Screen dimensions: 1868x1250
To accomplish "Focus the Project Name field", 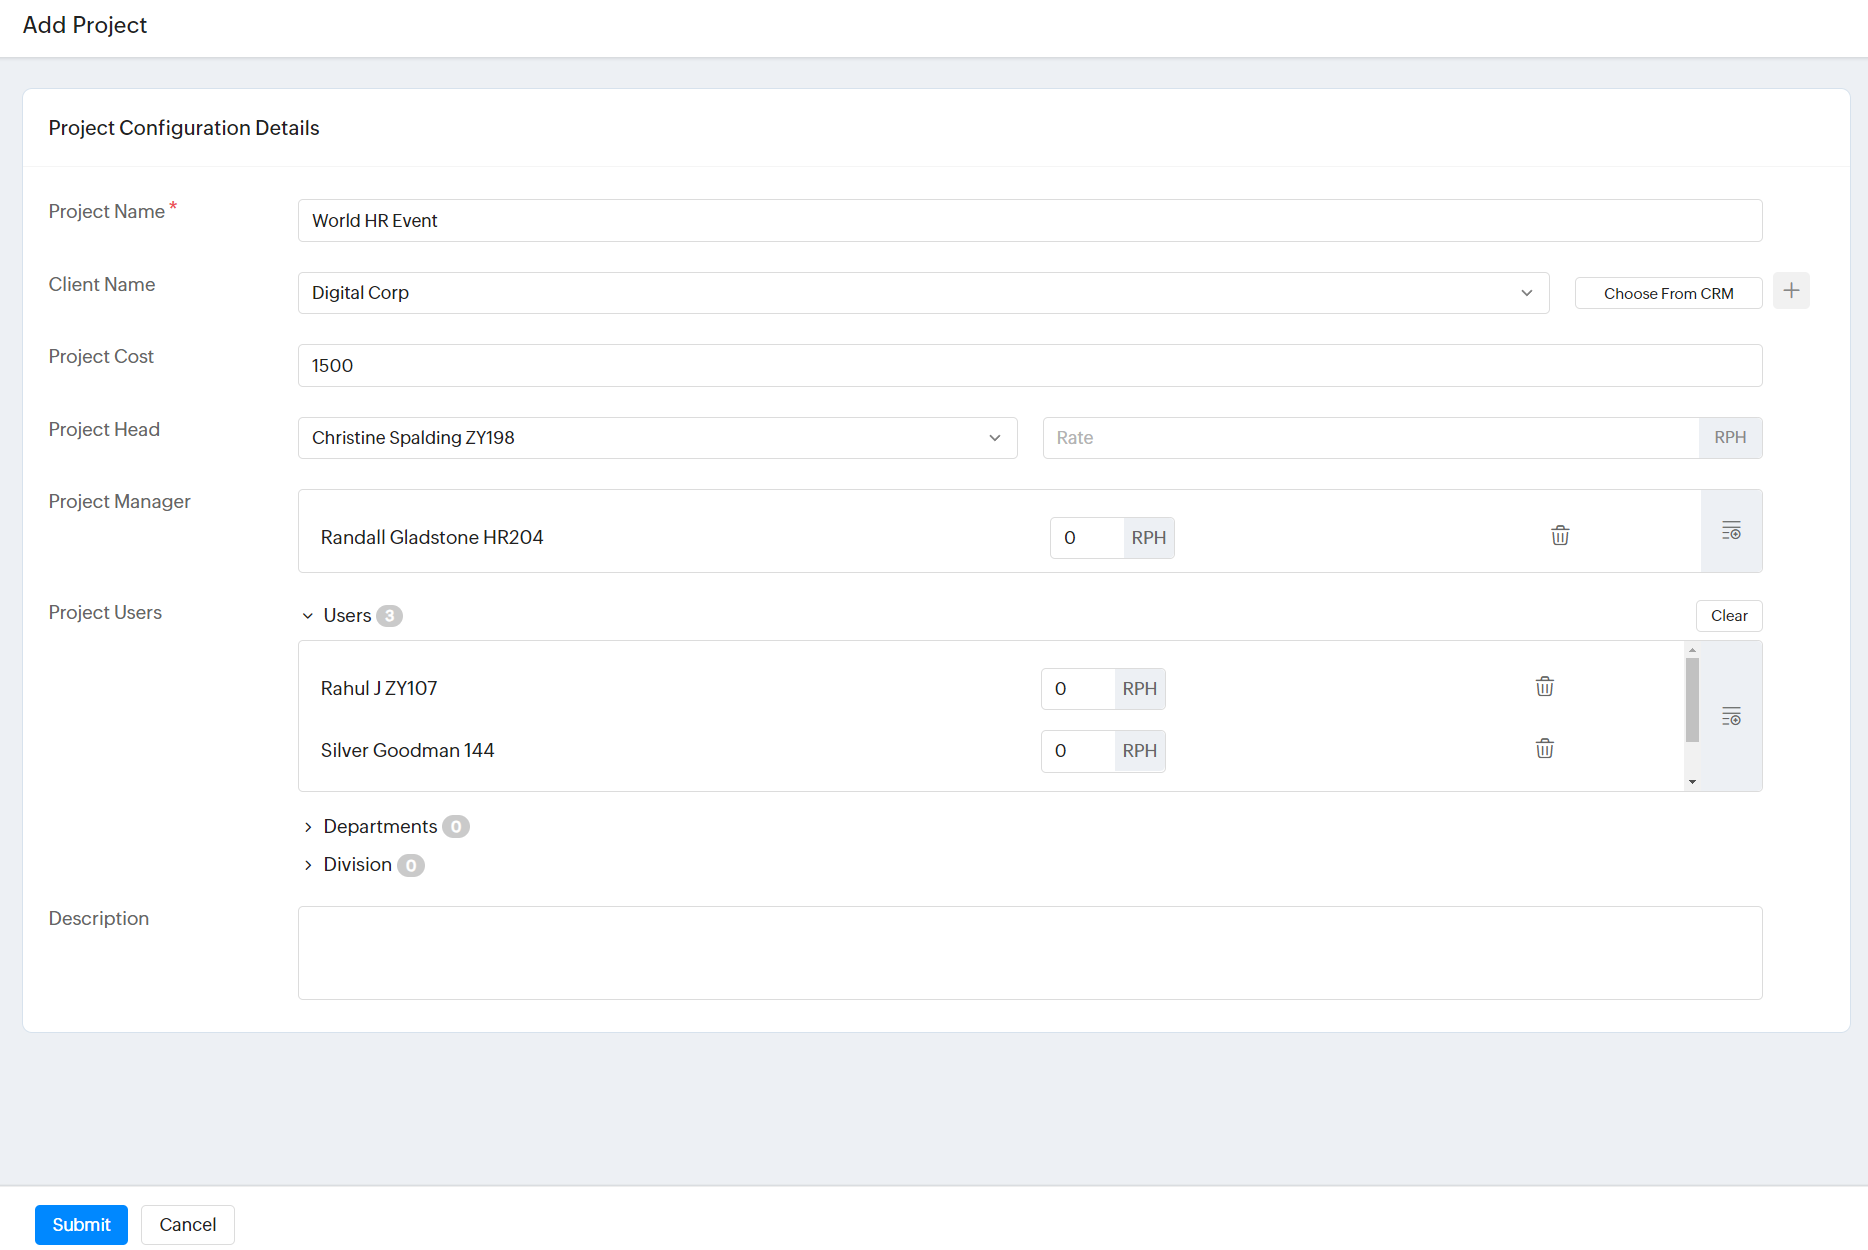I will point(1029,221).
